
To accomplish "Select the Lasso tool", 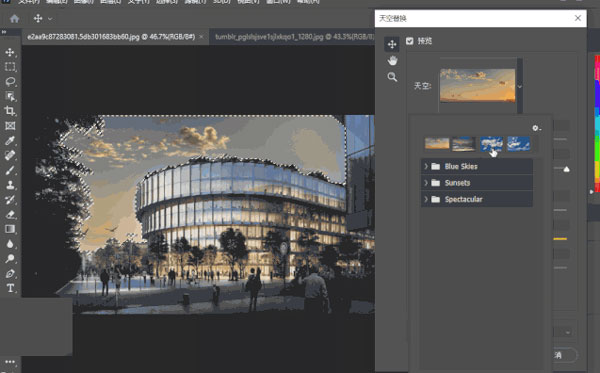I will [10, 81].
